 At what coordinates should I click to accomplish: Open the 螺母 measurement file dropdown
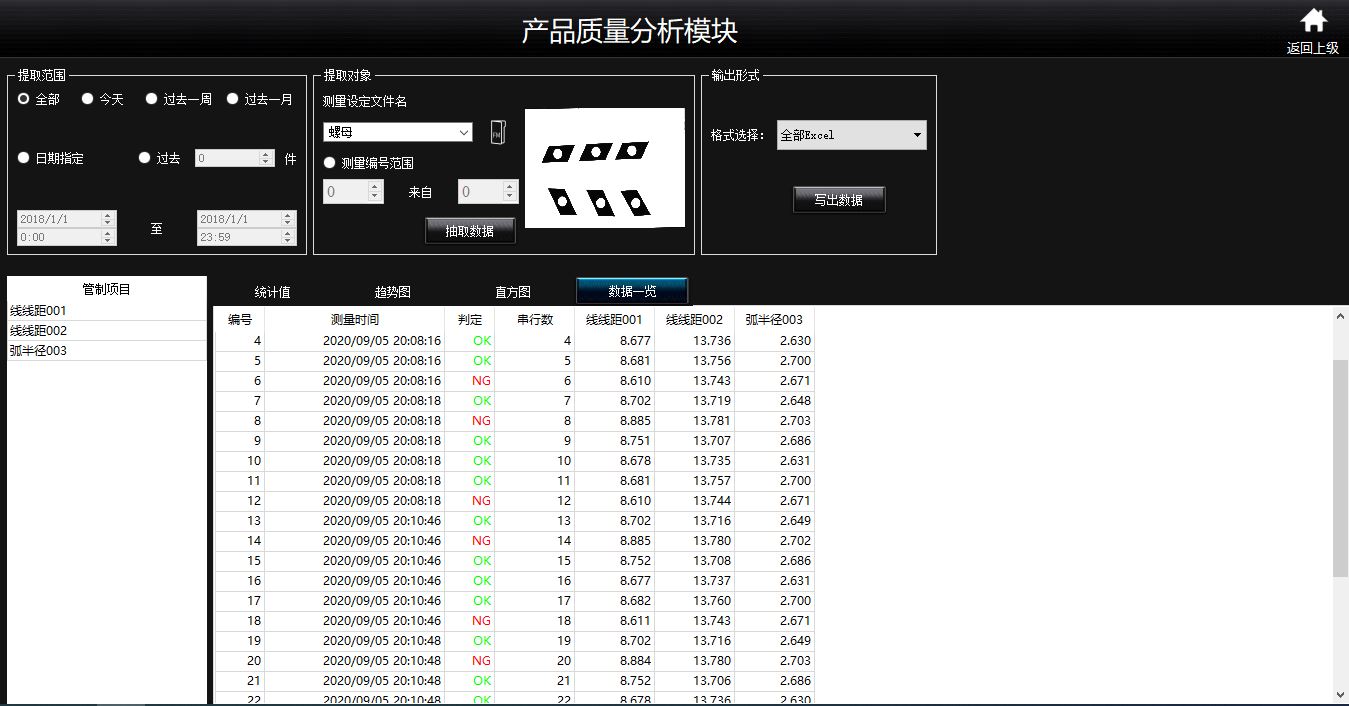(398, 132)
